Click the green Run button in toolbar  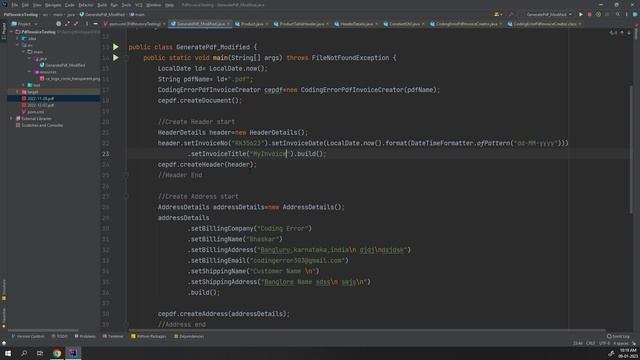point(581,14)
